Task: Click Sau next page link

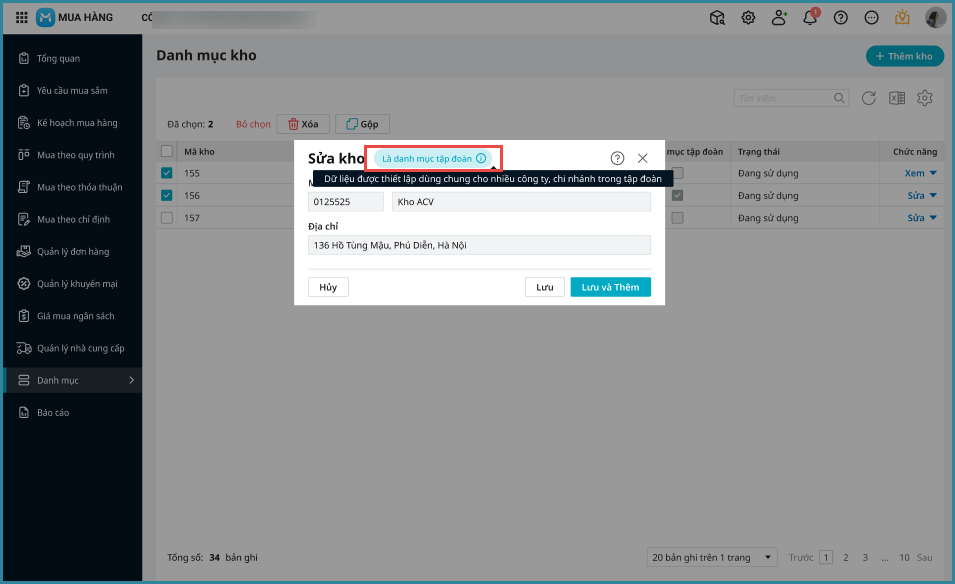Action: [x=925, y=558]
